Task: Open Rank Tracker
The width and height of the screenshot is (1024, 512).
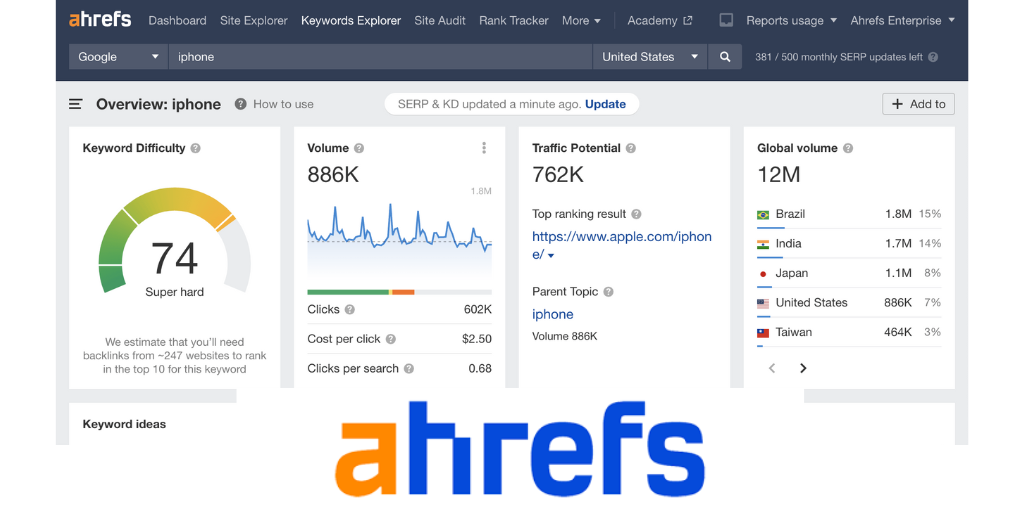Action: [514, 20]
